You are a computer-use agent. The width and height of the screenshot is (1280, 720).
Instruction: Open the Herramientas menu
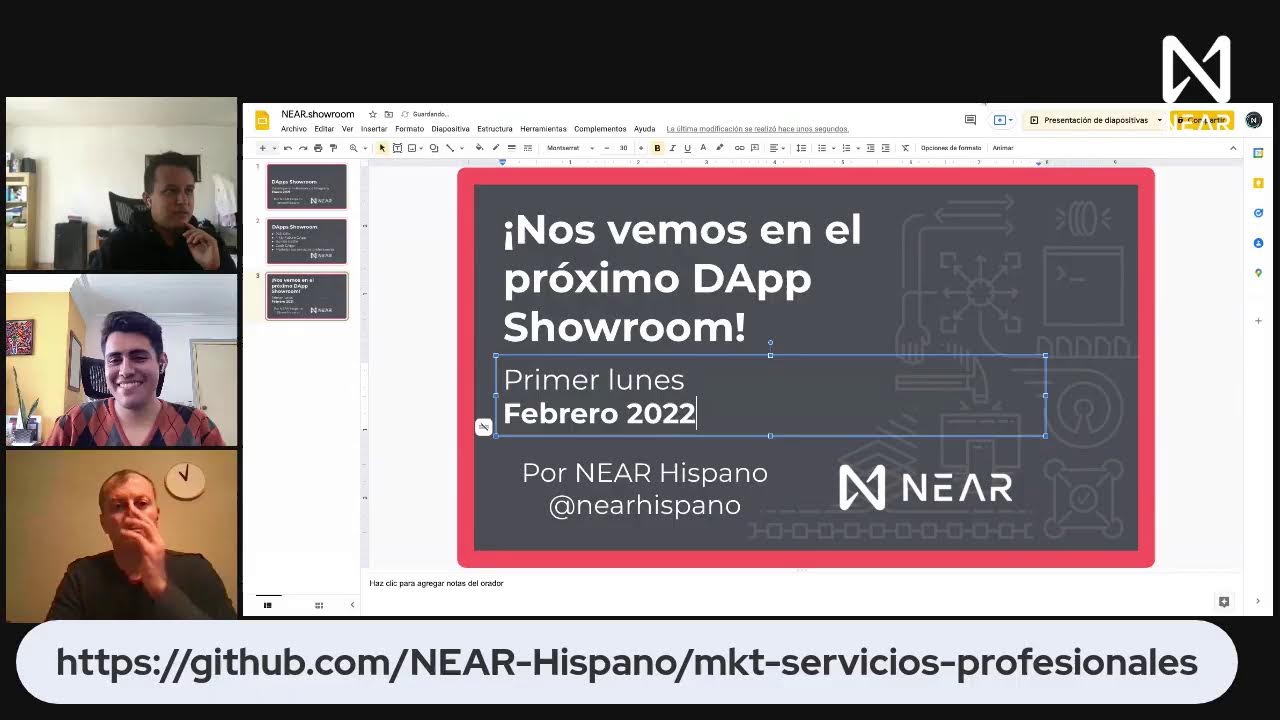pyautogui.click(x=543, y=129)
